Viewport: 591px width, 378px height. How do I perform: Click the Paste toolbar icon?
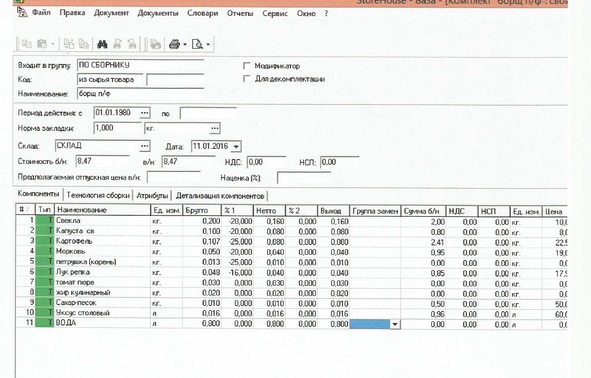(42, 44)
